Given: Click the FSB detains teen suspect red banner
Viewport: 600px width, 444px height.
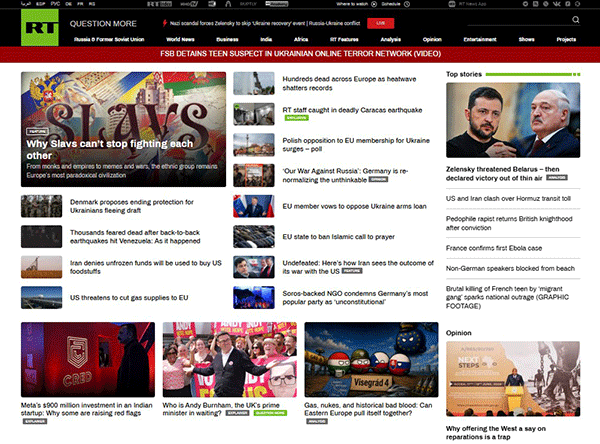Looking at the screenshot, I should pyautogui.click(x=300, y=54).
